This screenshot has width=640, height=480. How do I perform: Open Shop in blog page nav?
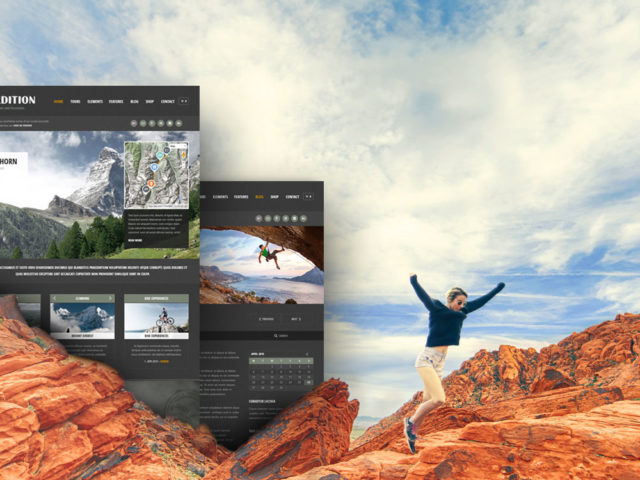[274, 197]
